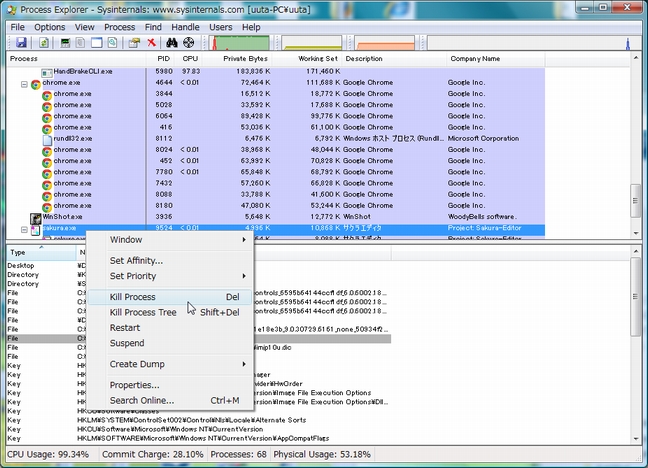Image resolution: width=648 pixels, height=468 pixels.
Task: Sort by Private Bytes column header
Action: click(x=237, y=59)
